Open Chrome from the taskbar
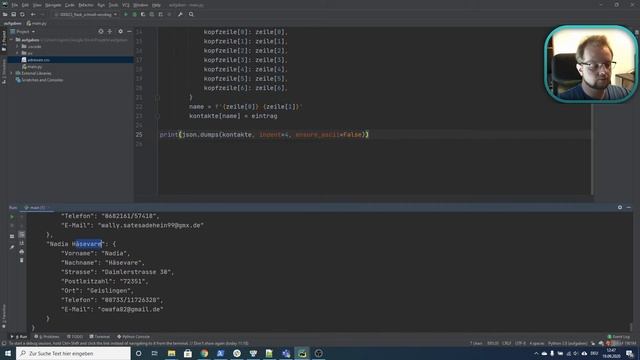The width and height of the screenshot is (640, 360). point(204,353)
